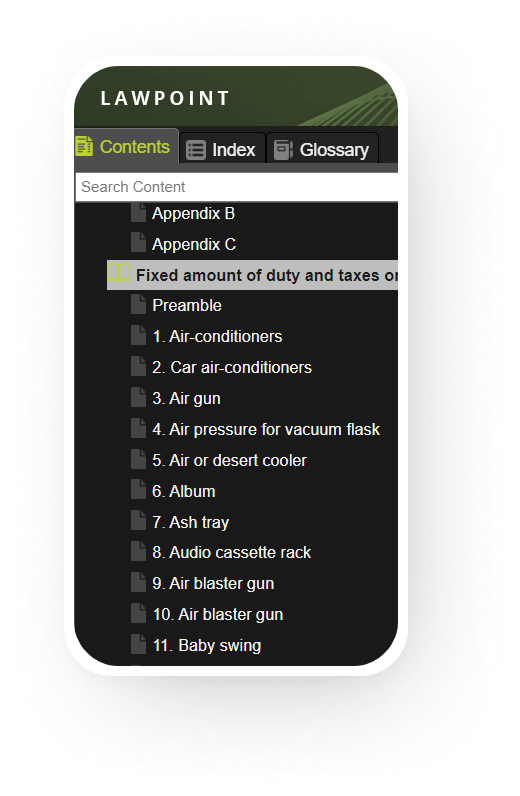Open 3. Air gun entry
Viewport: 520px width, 796px height.
(x=186, y=399)
